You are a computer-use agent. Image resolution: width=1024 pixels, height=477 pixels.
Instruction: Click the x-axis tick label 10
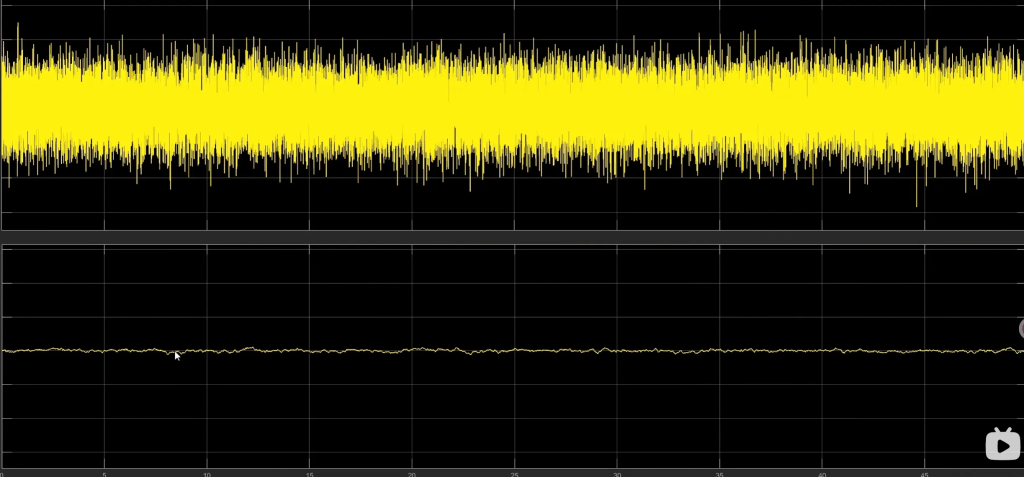coord(207,474)
